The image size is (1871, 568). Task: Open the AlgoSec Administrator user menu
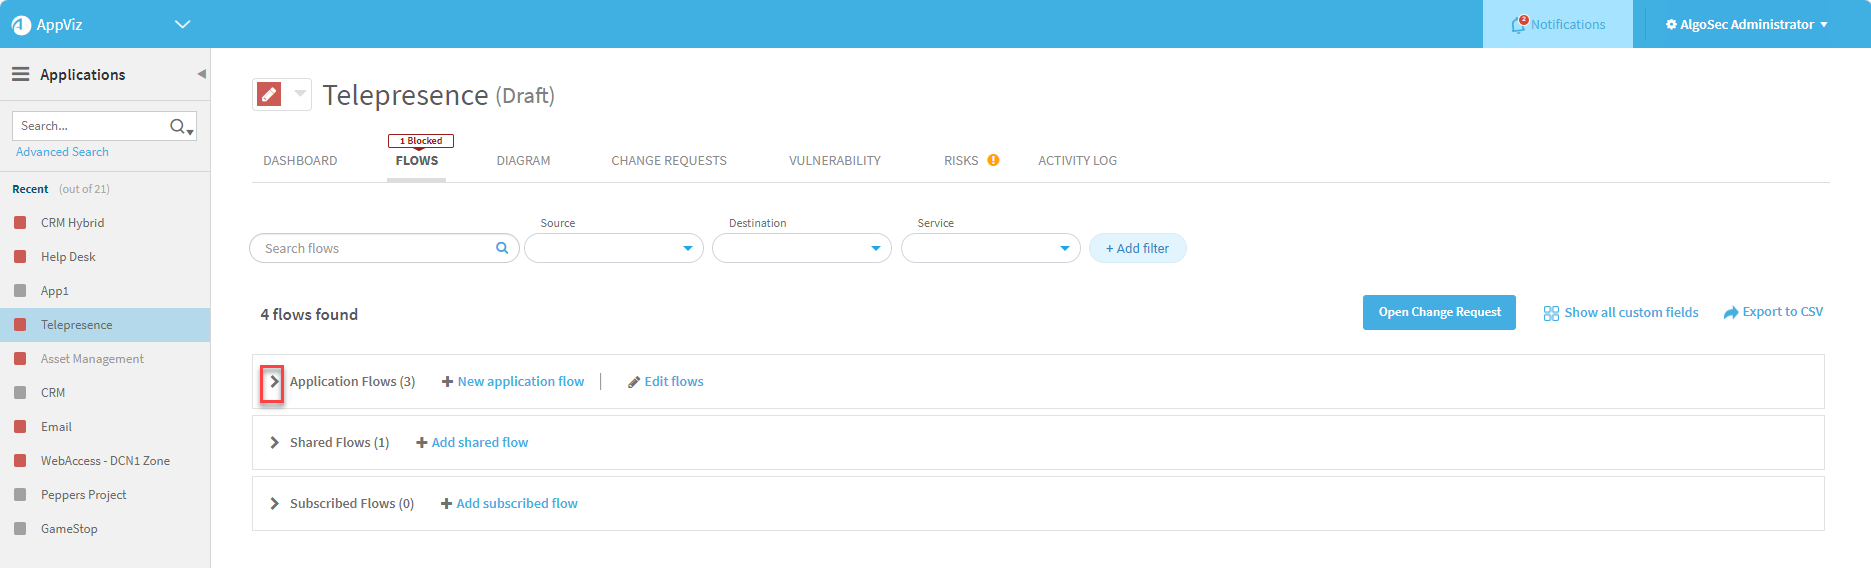coord(1746,25)
